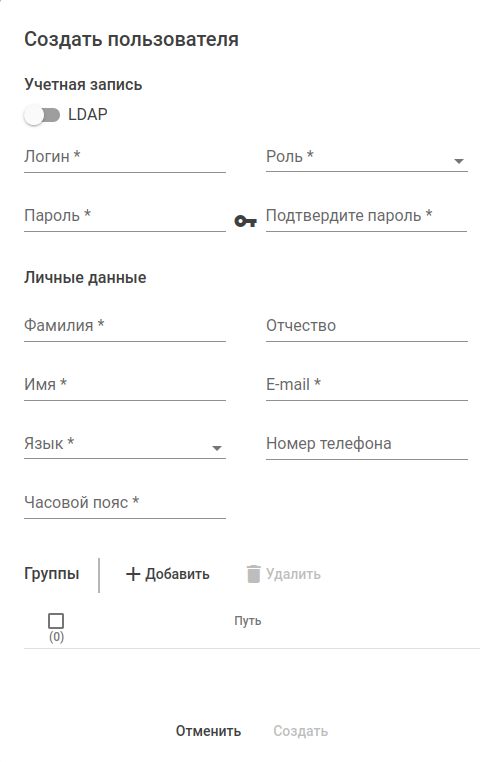Viewport: 502px width, 762px height.
Task: Click the key icon to generate password
Action: point(245,222)
